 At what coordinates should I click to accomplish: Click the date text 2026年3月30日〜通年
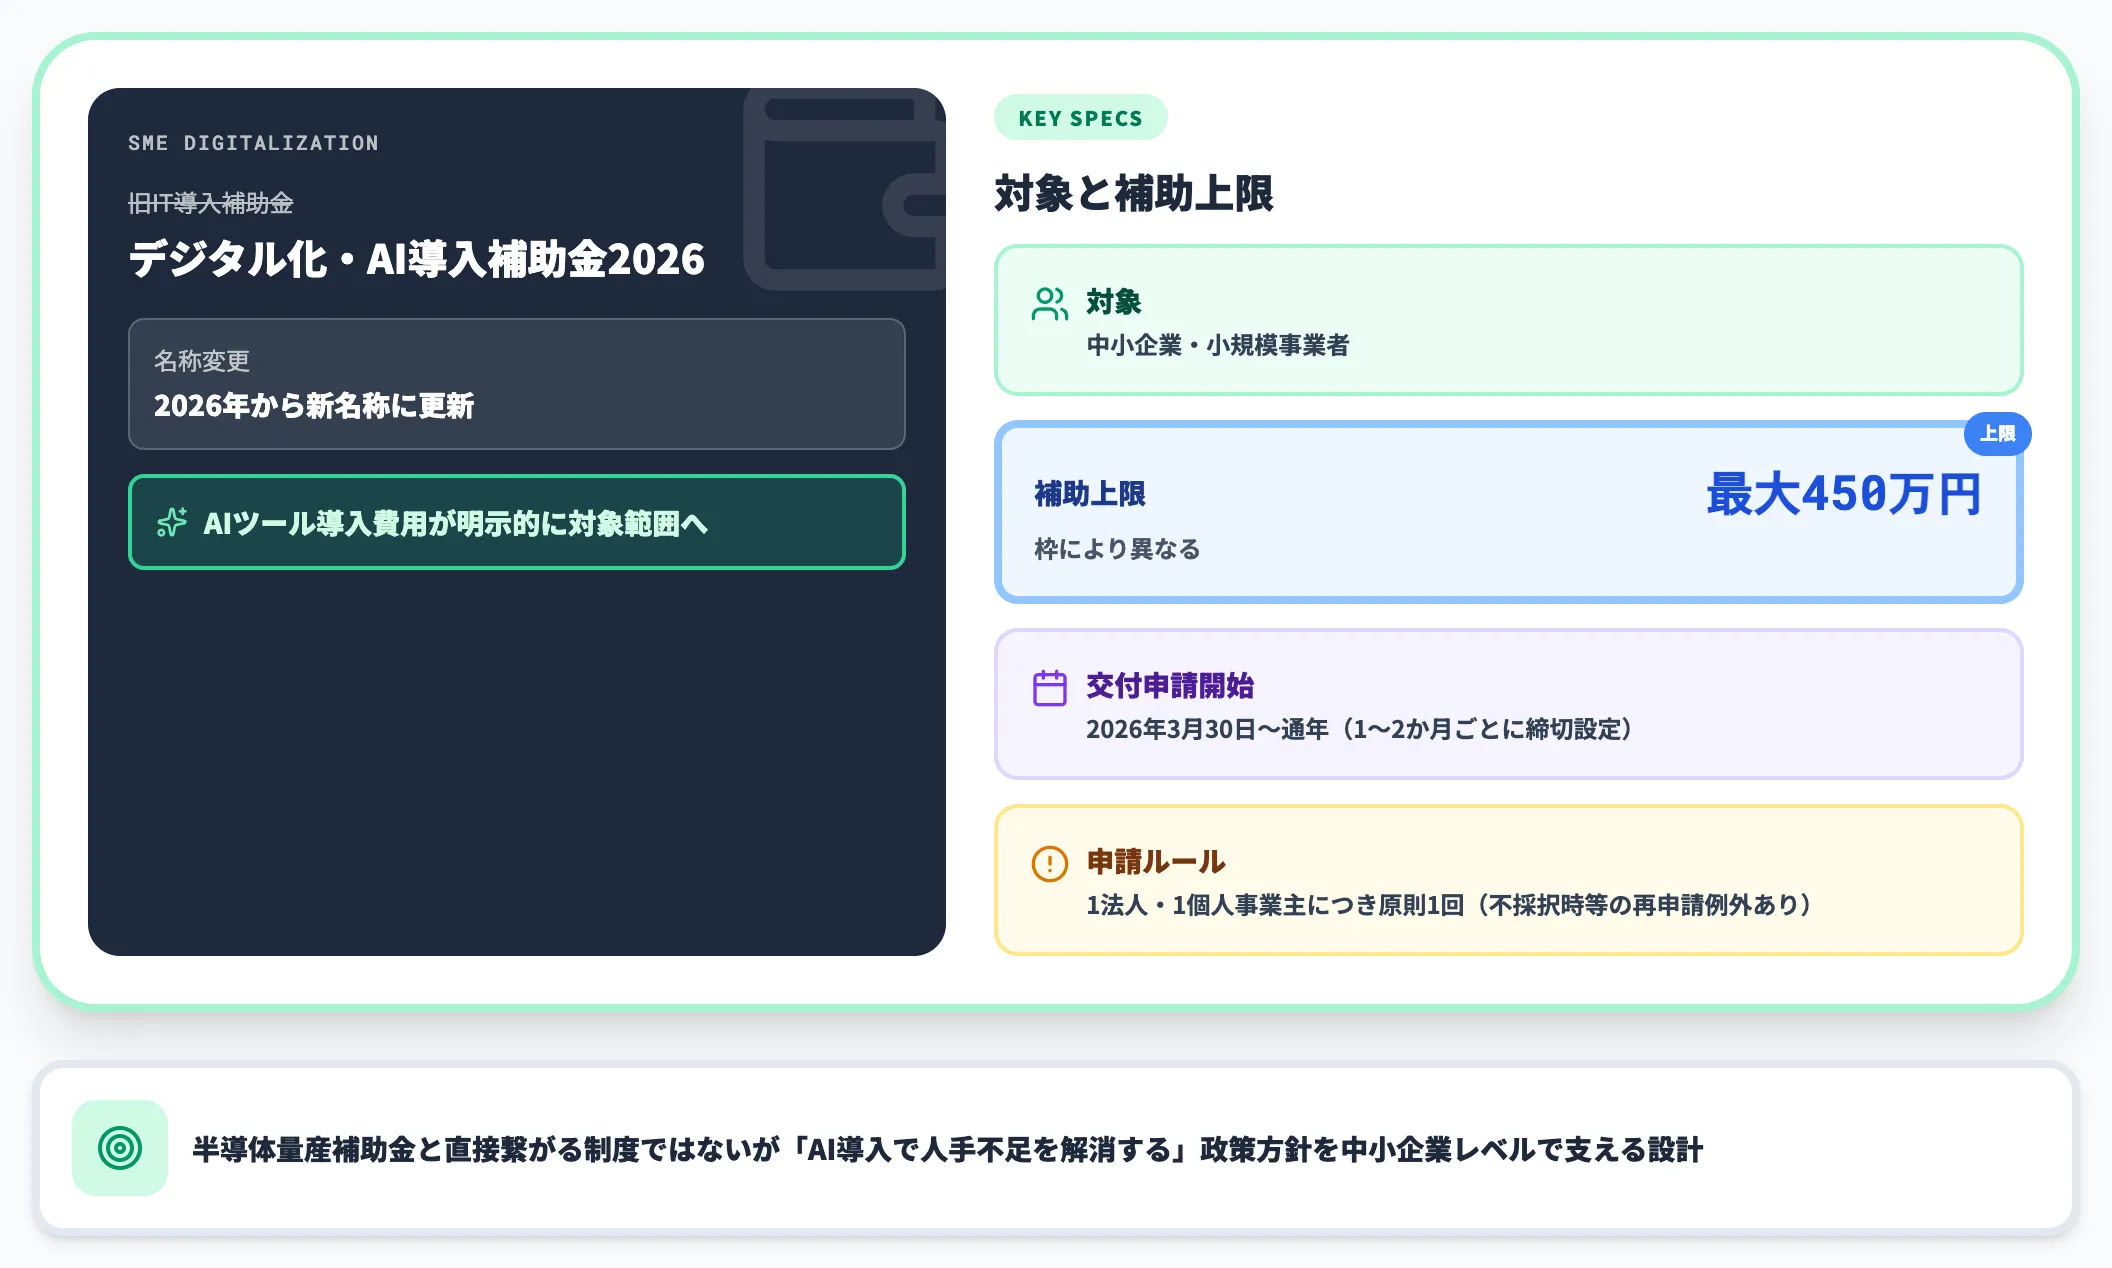pos(1207,729)
